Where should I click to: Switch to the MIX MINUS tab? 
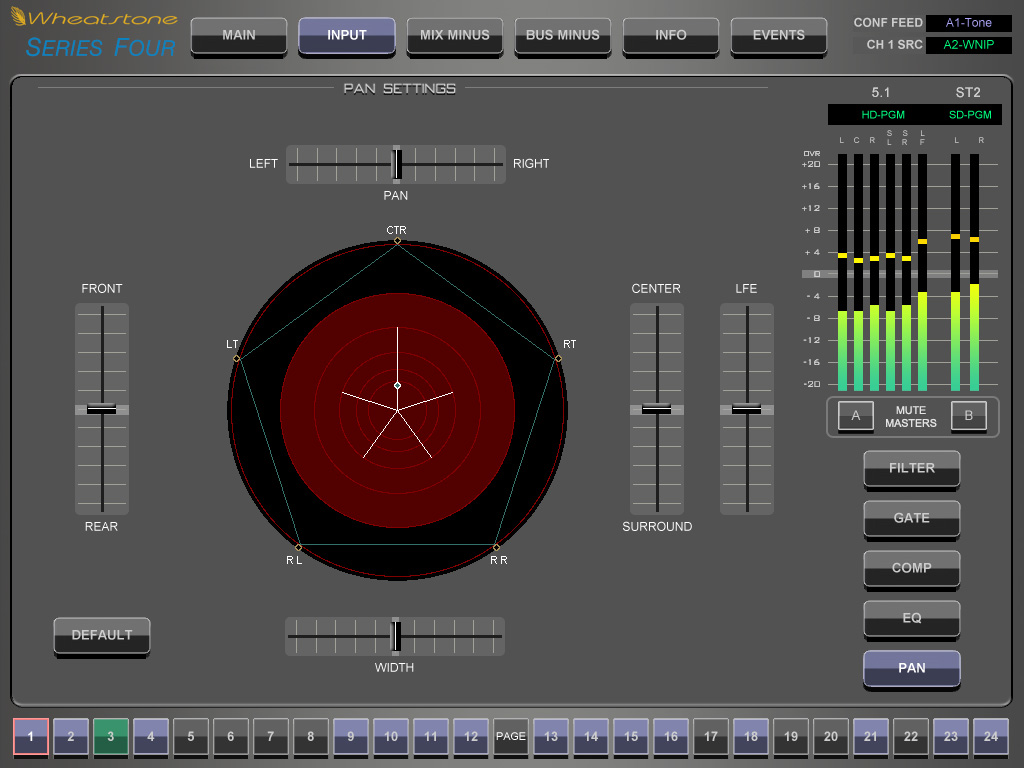(455, 36)
